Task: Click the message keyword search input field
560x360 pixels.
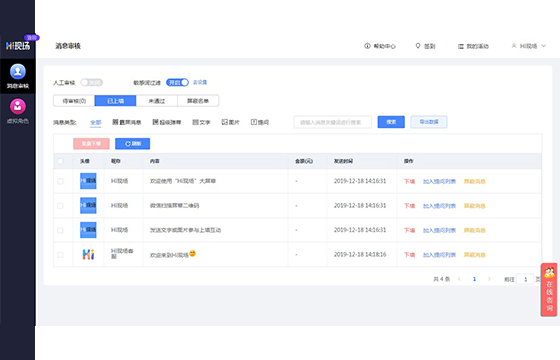Action: click(333, 122)
